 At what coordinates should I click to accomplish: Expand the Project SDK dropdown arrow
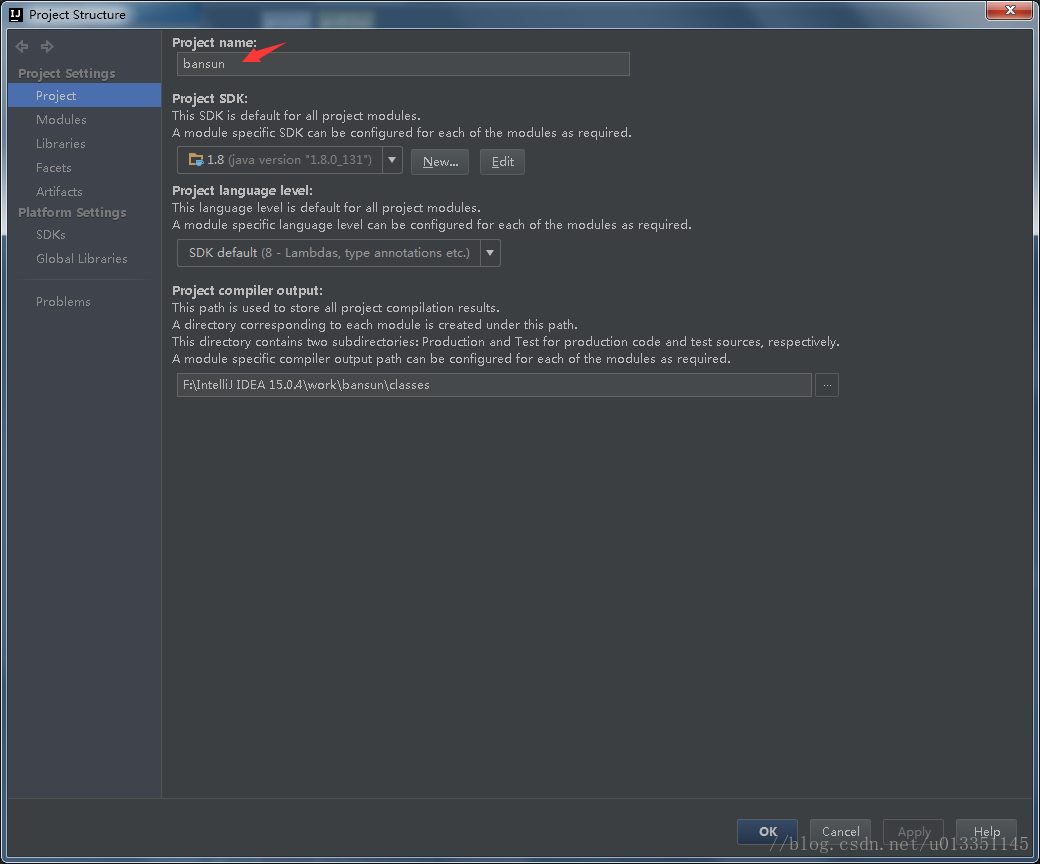click(392, 160)
